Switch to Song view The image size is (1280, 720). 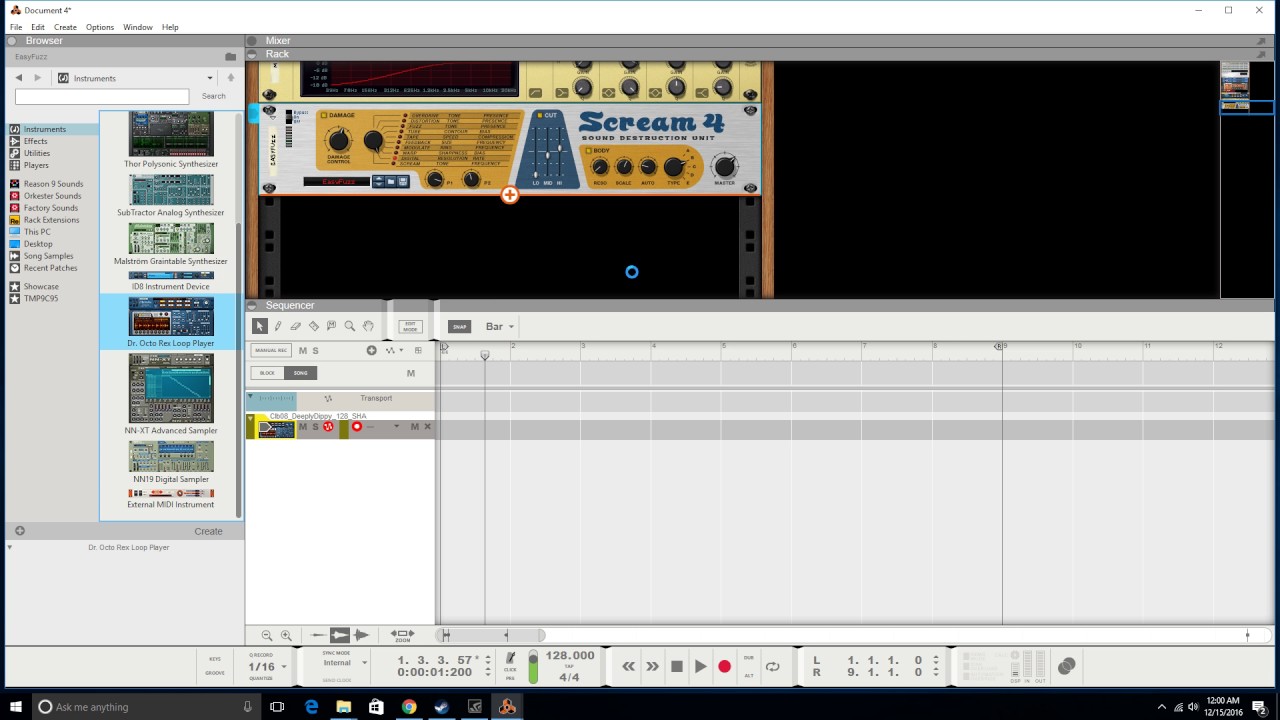click(x=300, y=373)
